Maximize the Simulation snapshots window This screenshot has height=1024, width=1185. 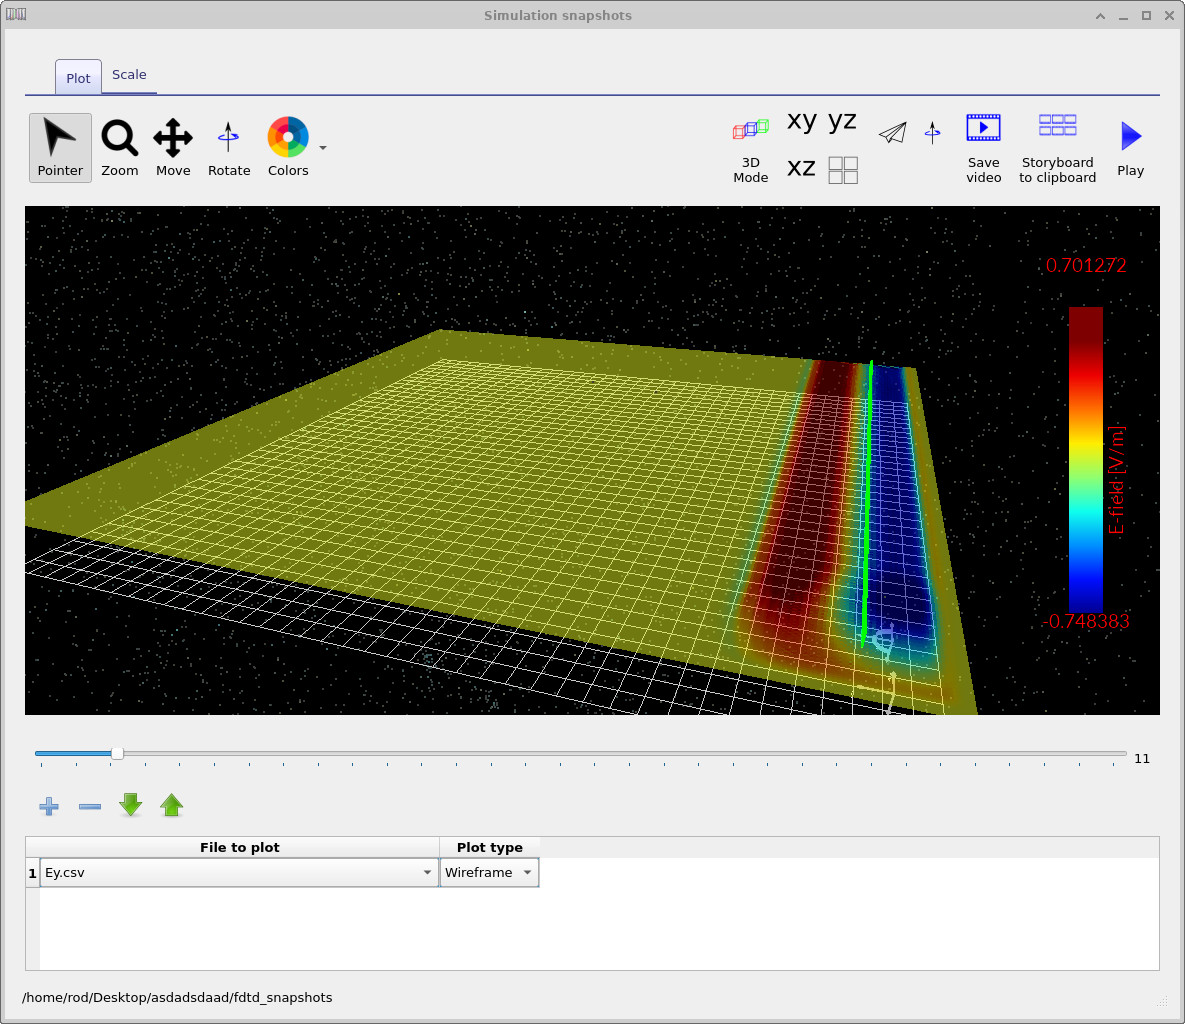click(1146, 16)
